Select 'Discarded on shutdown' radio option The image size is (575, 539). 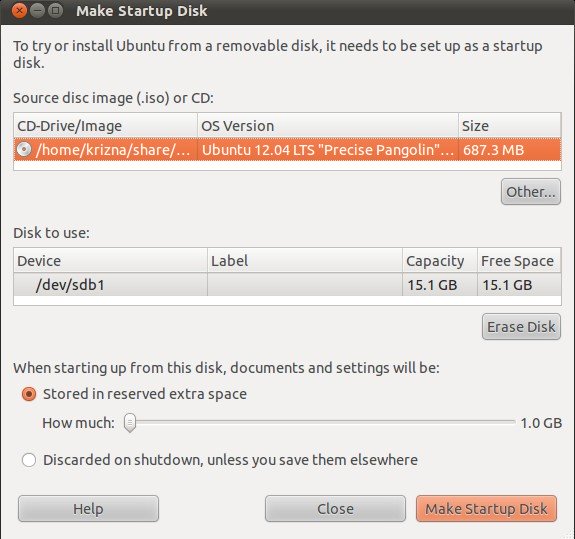29,460
